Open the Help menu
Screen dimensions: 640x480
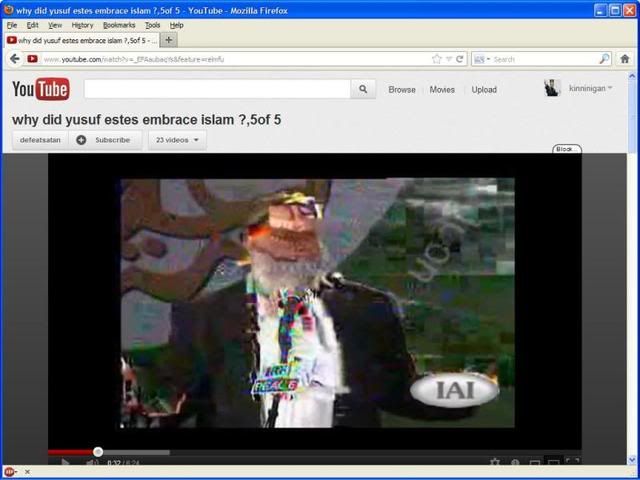pos(177,25)
